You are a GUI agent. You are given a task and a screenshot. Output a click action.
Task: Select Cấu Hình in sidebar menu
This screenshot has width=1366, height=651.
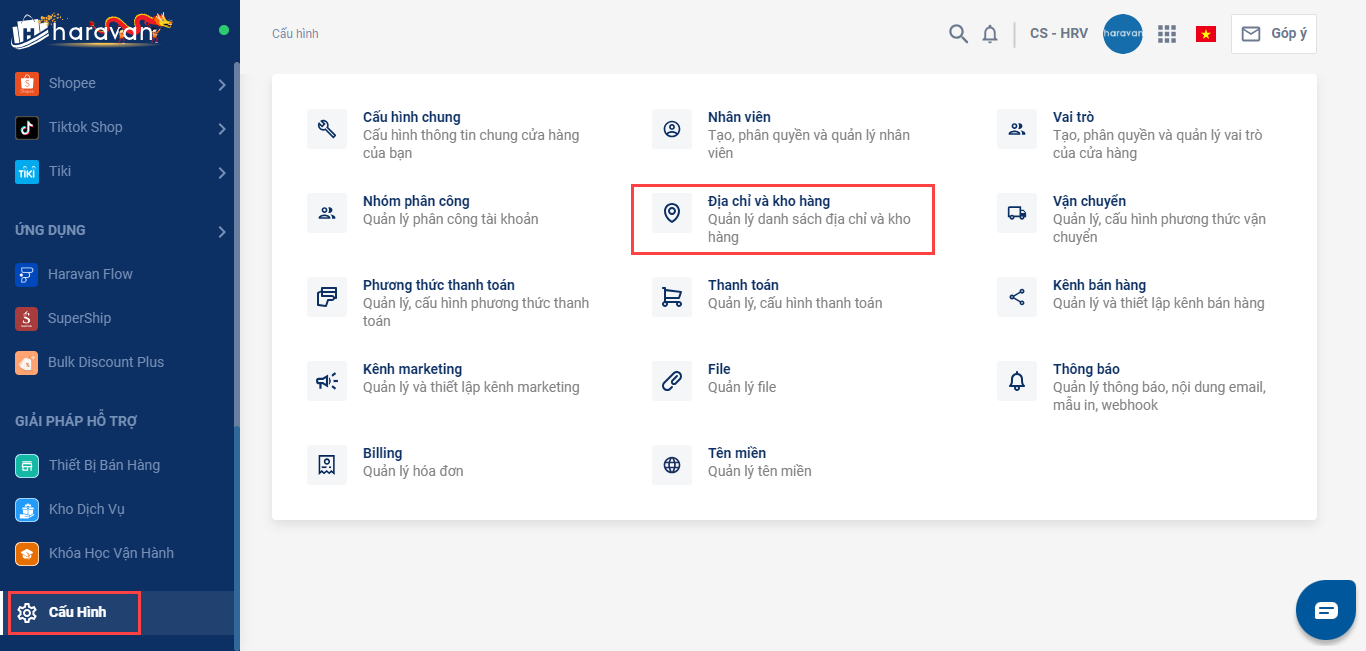pyautogui.click(x=76, y=612)
